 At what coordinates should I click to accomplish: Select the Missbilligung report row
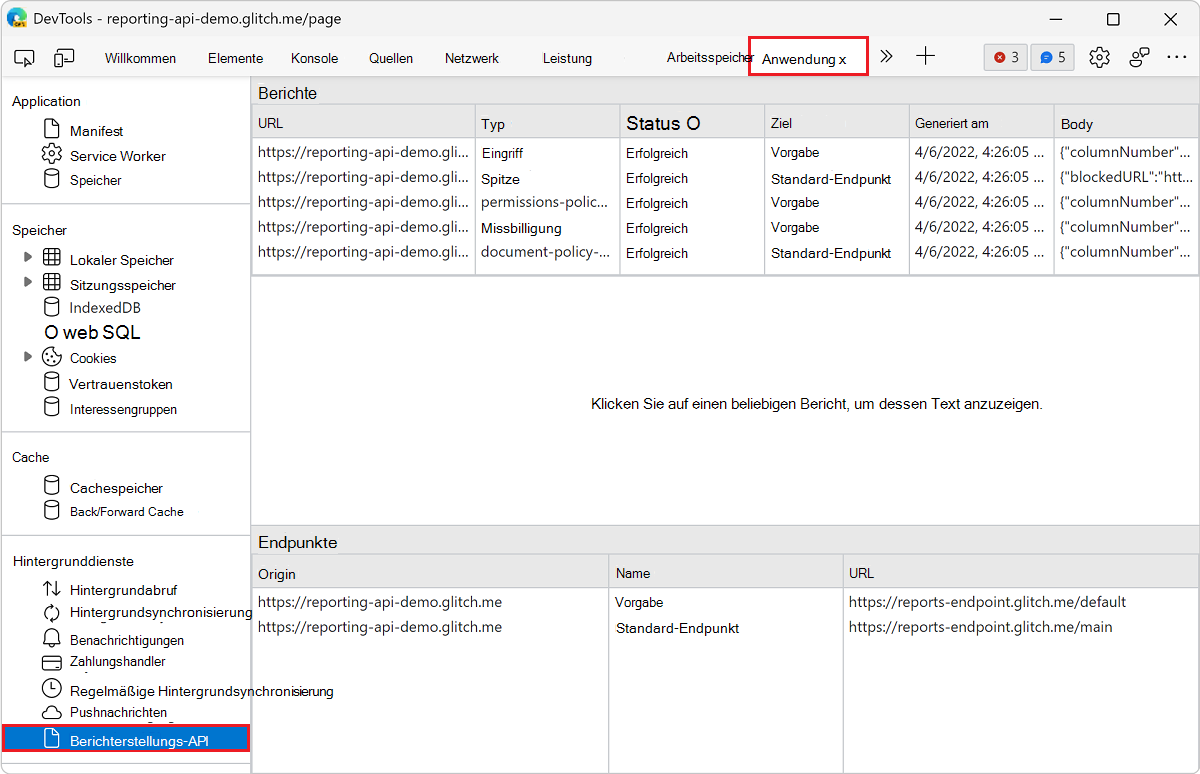[521, 228]
